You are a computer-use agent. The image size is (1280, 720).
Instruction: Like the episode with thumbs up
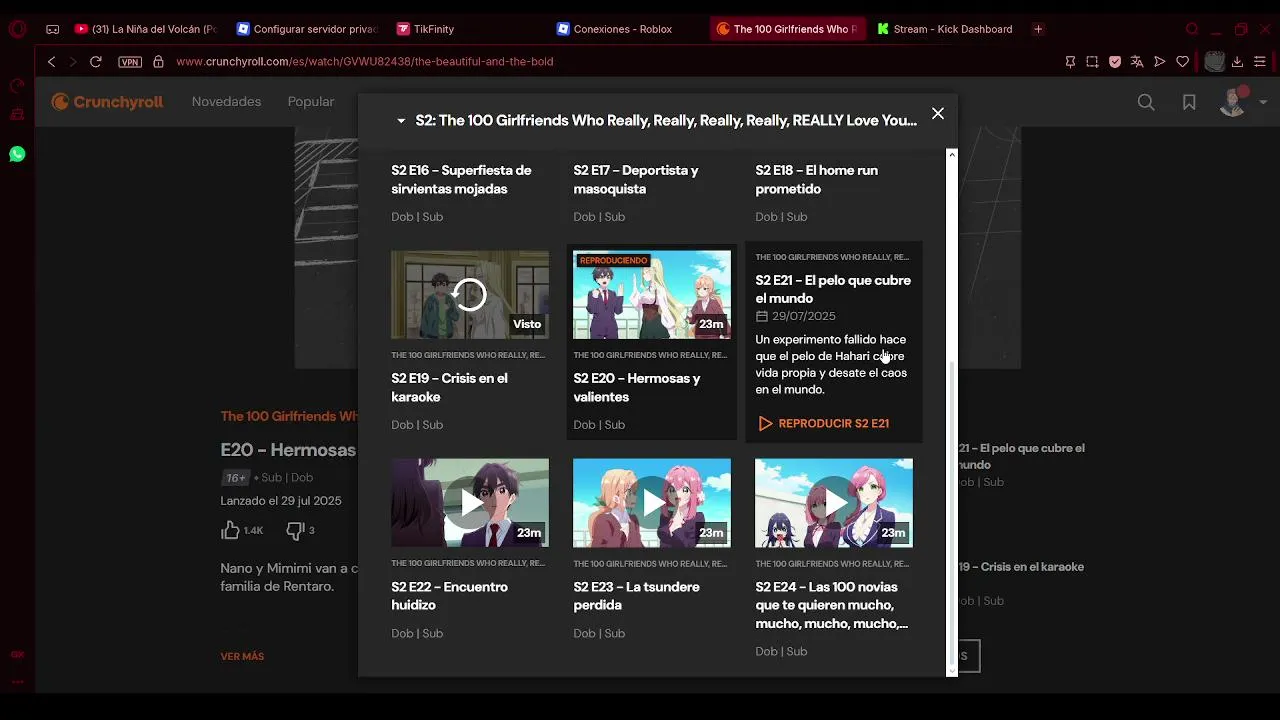(x=231, y=530)
